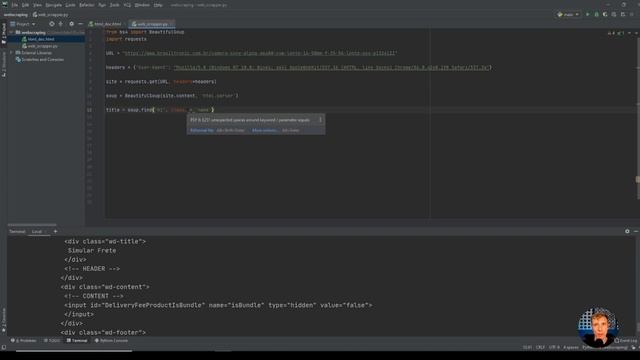Open the Edit menu
The width and height of the screenshot is (640, 360).
click(x=25, y=5)
